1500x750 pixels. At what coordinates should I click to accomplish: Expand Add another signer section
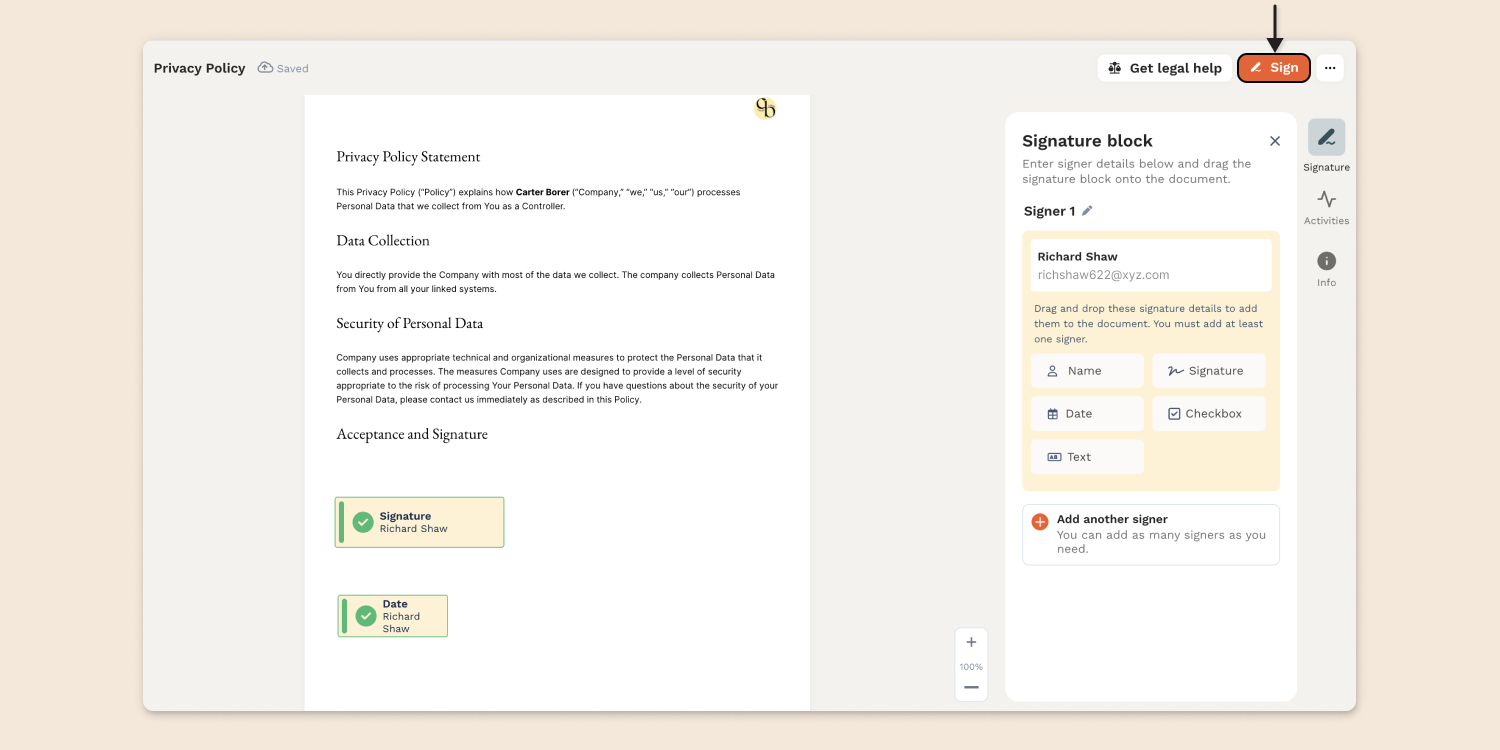[1150, 533]
